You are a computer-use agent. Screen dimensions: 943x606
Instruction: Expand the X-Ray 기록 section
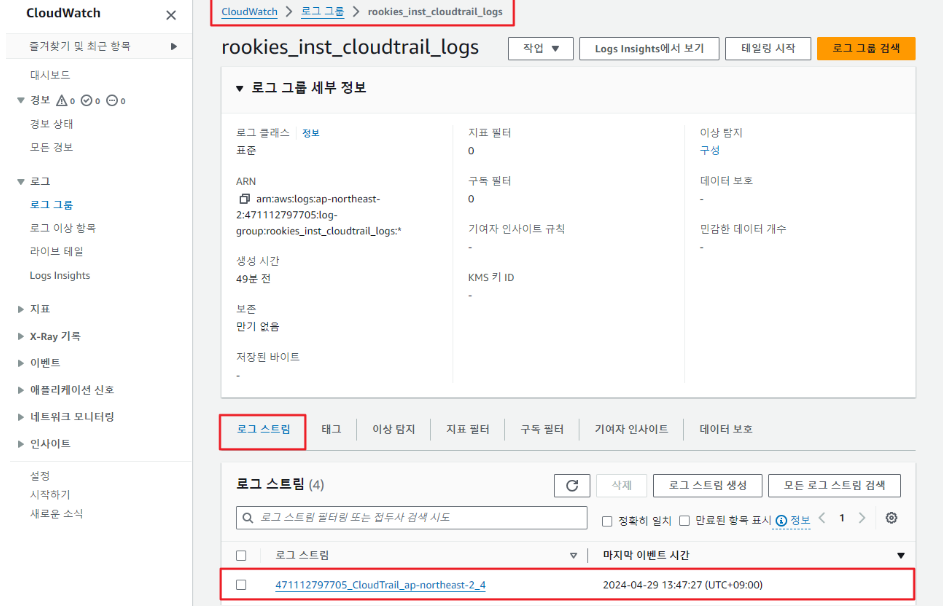[21, 336]
